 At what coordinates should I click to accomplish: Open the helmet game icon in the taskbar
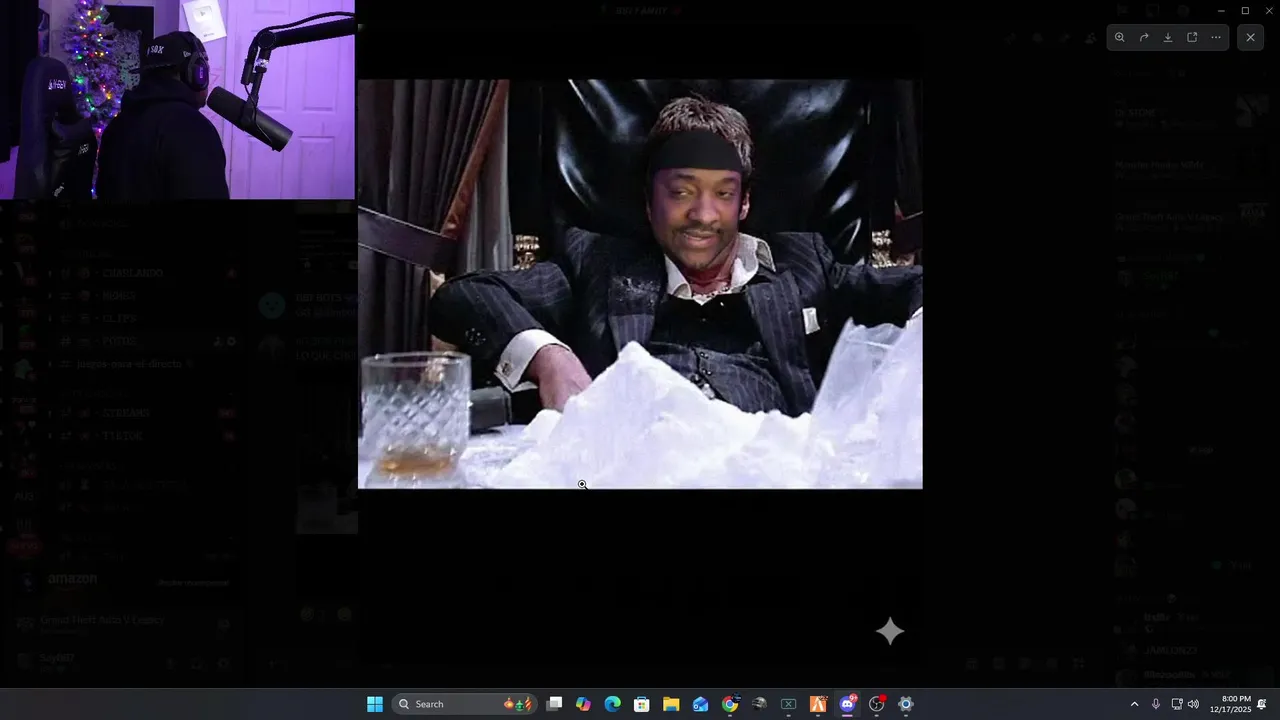pos(759,704)
